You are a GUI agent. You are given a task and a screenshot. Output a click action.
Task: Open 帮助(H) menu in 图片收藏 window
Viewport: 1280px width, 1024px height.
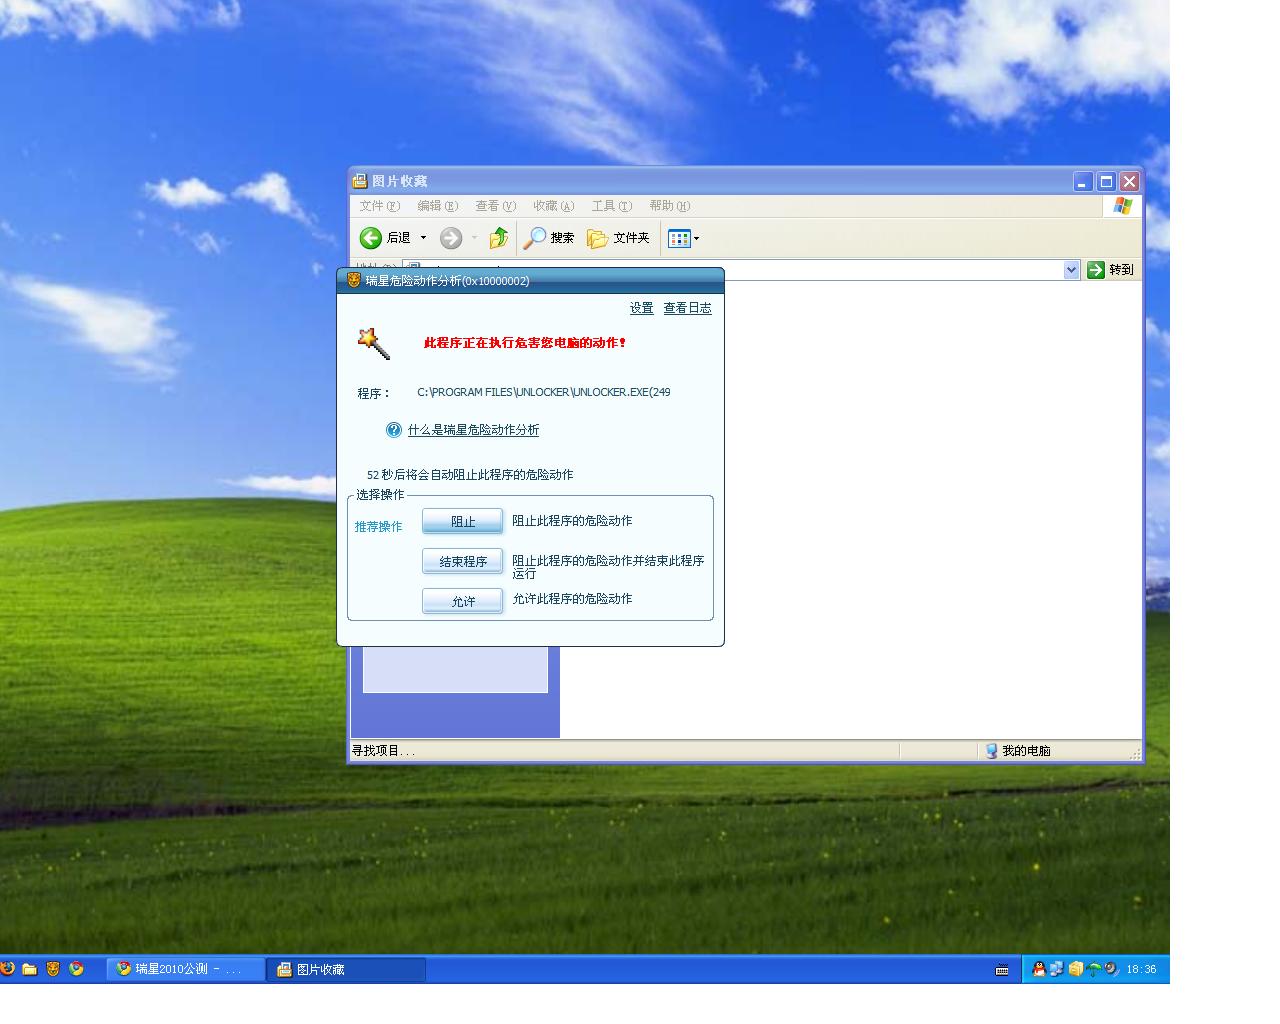point(669,206)
